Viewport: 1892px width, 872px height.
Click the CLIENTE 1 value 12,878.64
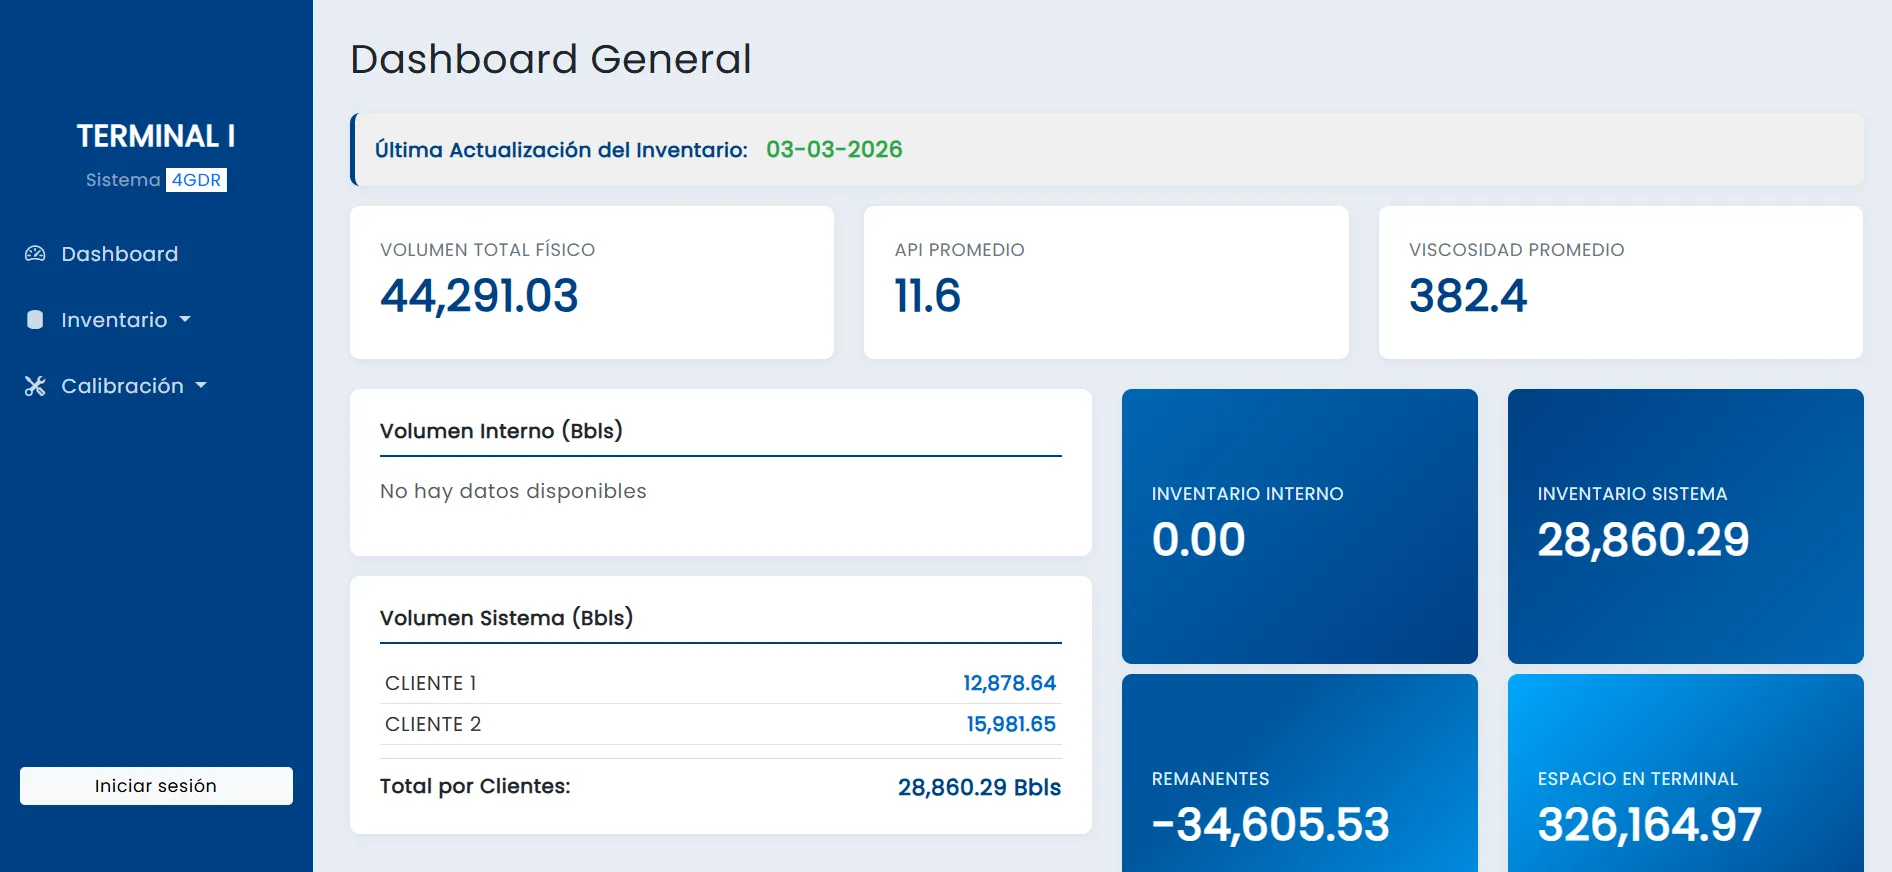coord(1009,683)
